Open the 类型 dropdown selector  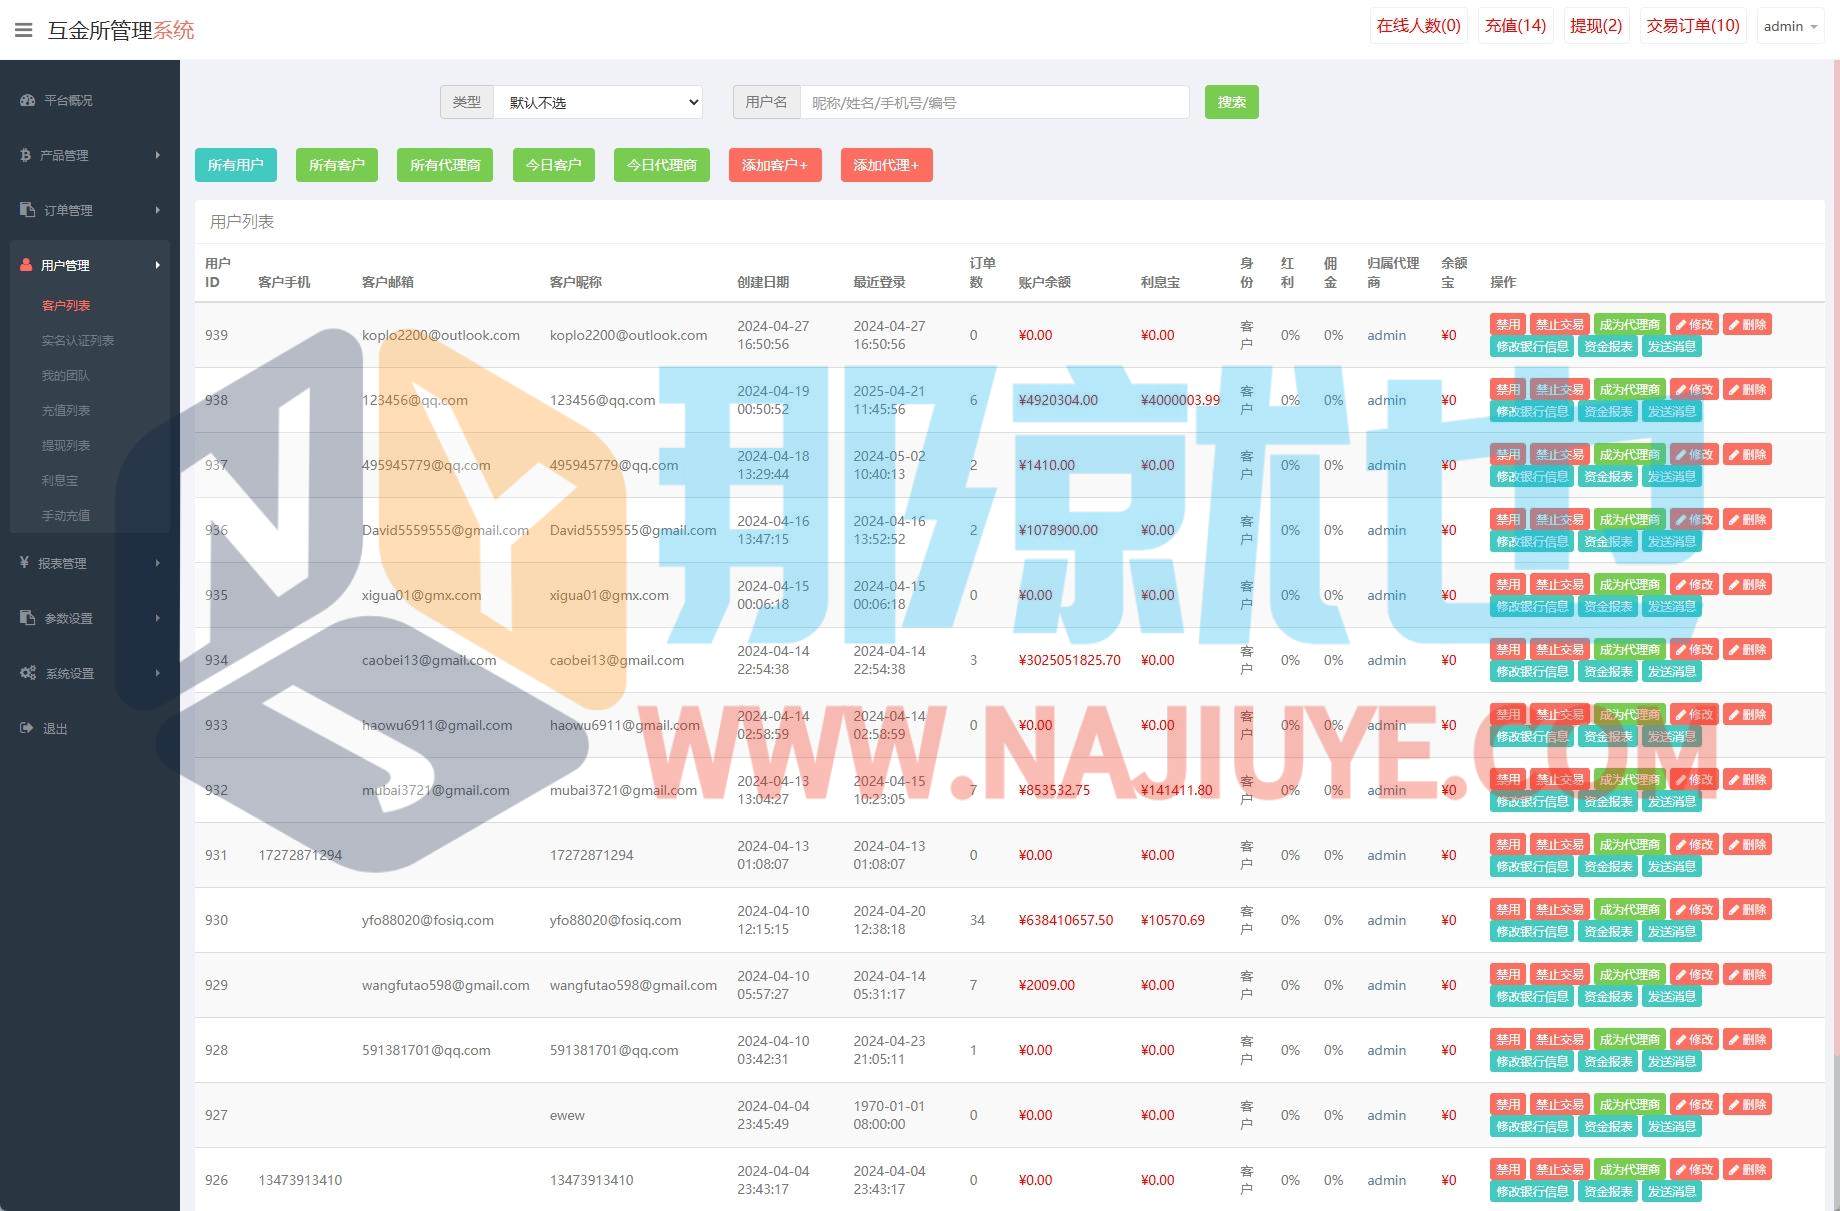click(x=598, y=102)
